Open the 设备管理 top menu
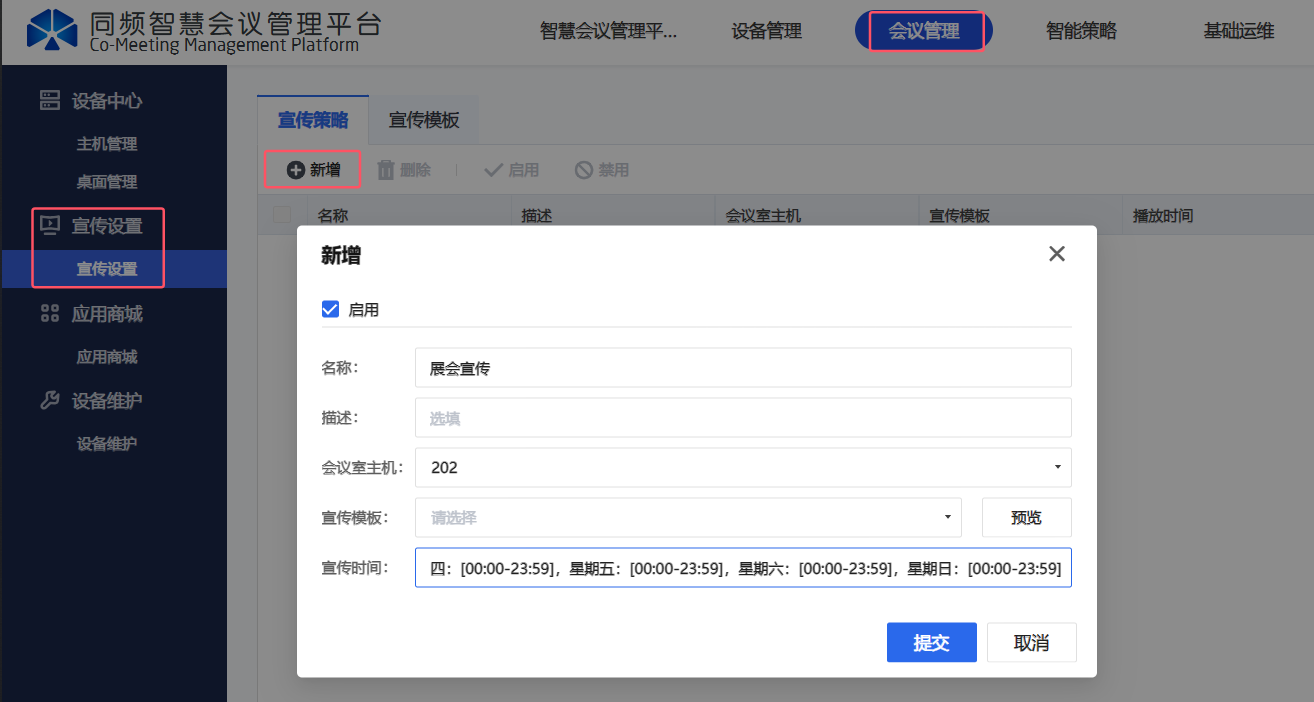Image resolution: width=1314 pixels, height=702 pixels. (767, 31)
